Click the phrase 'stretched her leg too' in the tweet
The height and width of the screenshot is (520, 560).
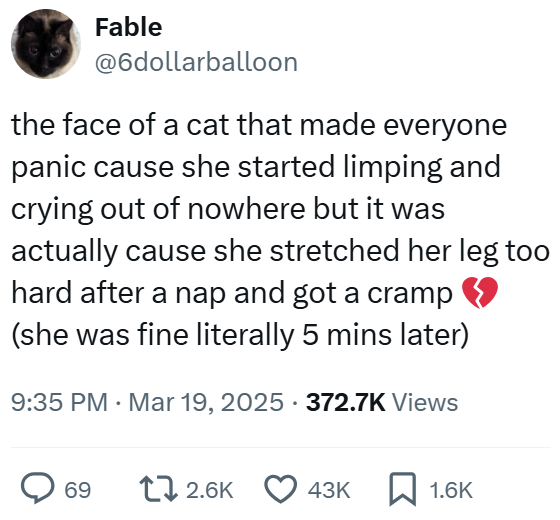(409, 250)
